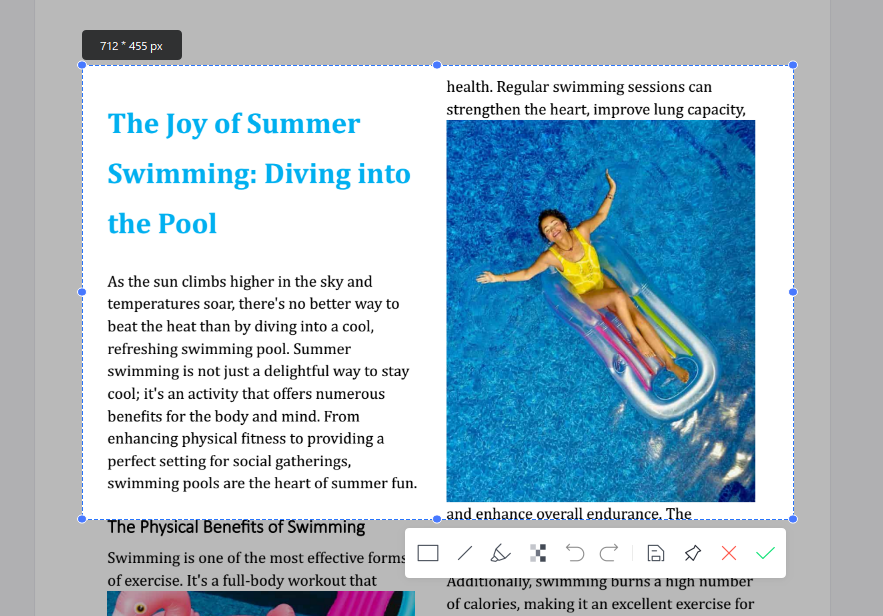Click text 'strengthen the heart, improve lung capacity,'

[596, 110]
